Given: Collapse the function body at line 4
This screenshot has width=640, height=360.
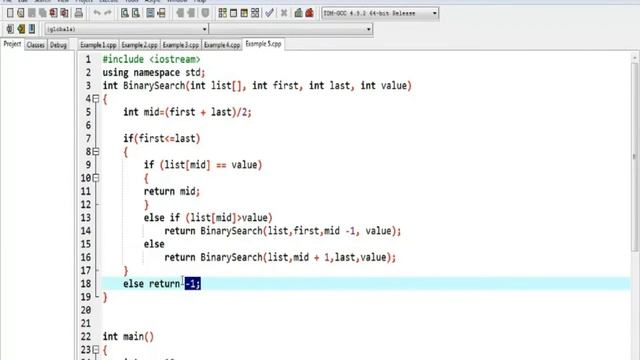Looking at the screenshot, I should tap(96, 98).
